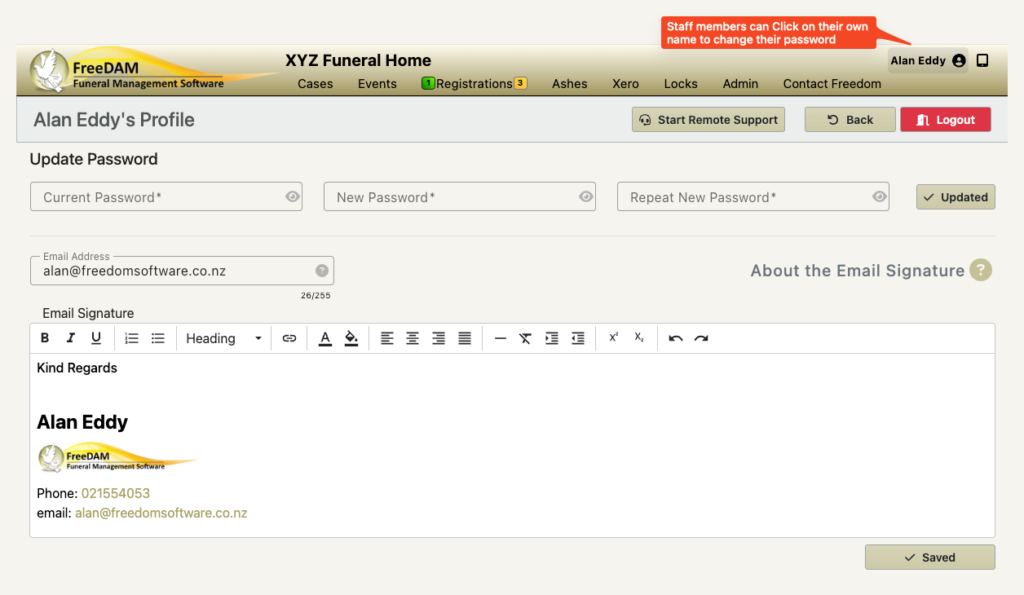Toggle italic formatting in signature toolbar
Viewport: 1024px width, 595px height.
[70, 338]
